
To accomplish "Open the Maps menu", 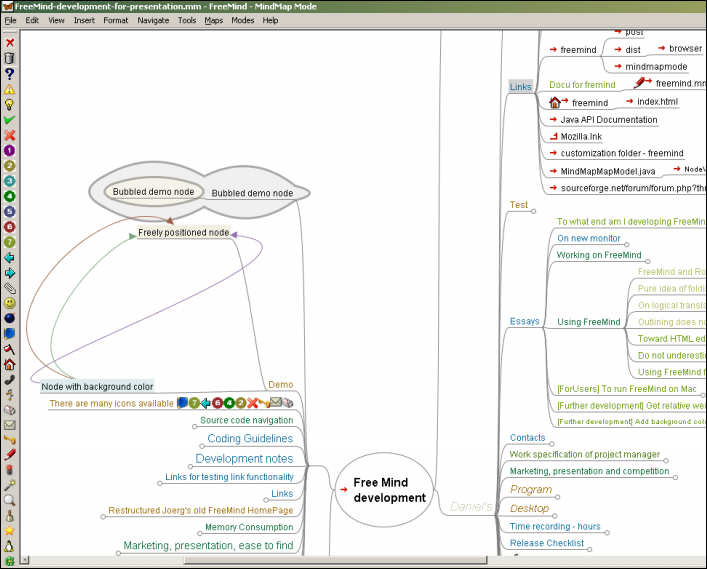I will (214, 20).
